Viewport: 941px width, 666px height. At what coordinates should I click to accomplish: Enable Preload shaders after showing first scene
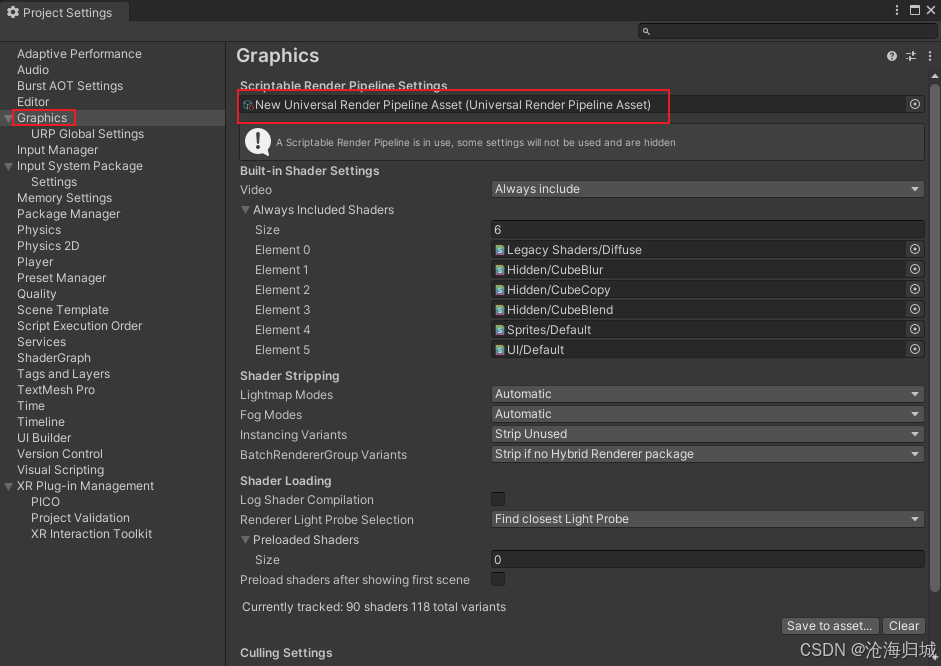pos(498,579)
